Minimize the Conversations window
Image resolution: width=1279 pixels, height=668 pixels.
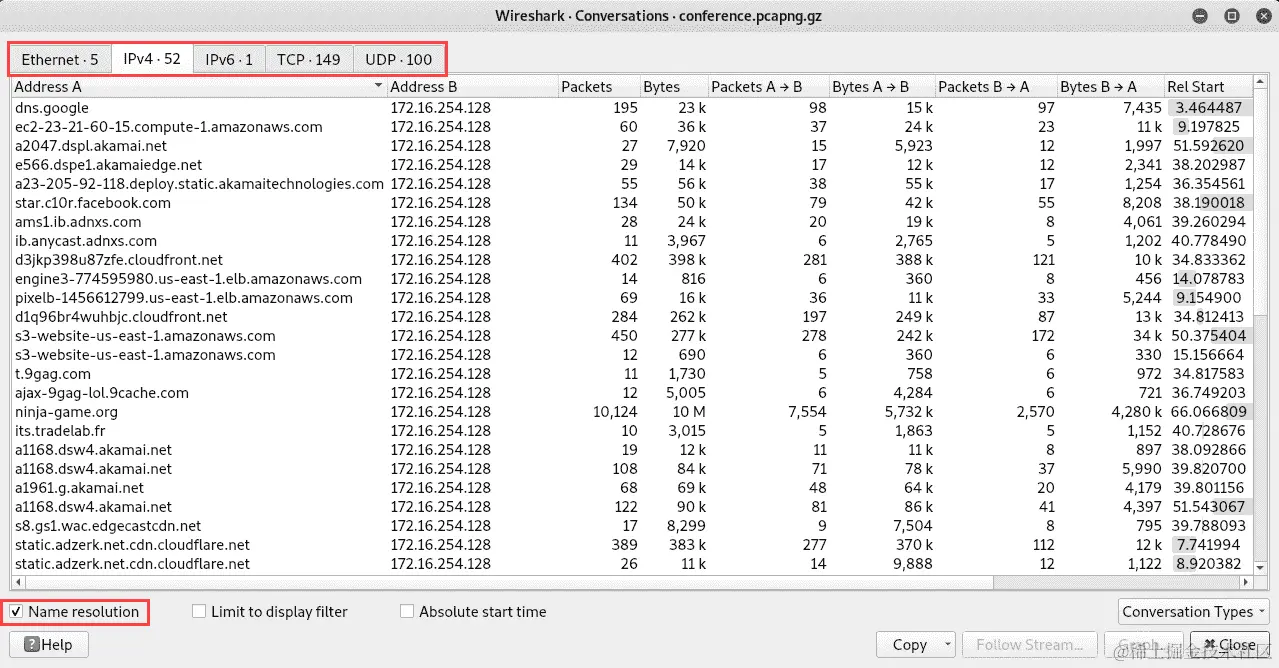pyautogui.click(x=1198, y=16)
